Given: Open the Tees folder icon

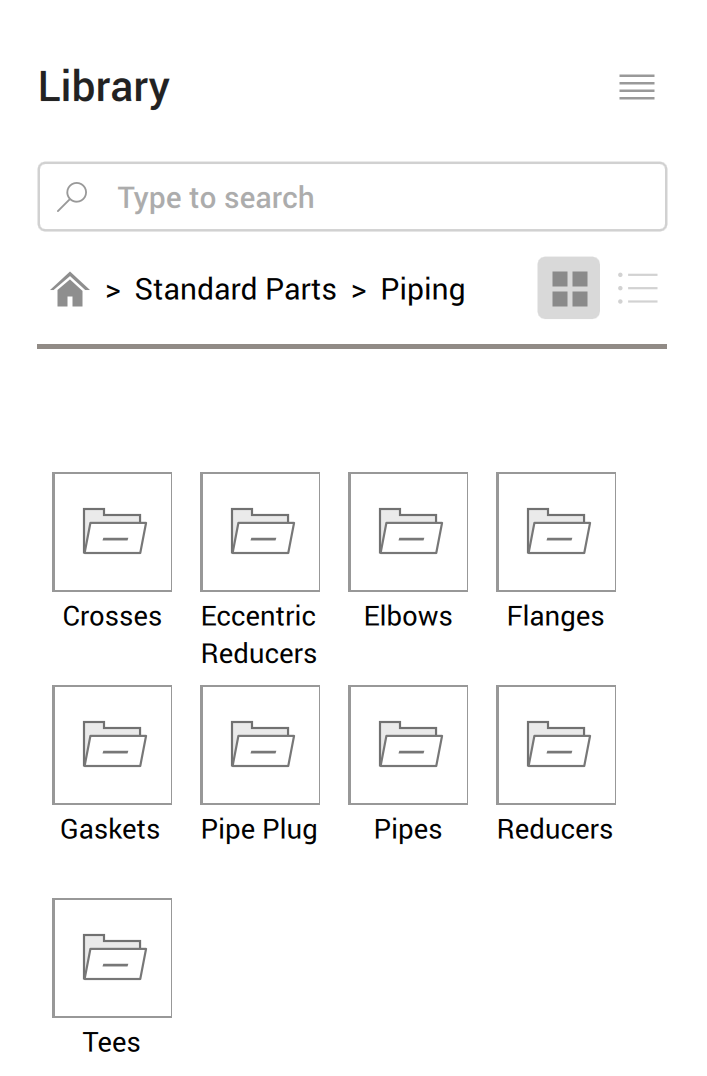Looking at the screenshot, I should pos(112,957).
